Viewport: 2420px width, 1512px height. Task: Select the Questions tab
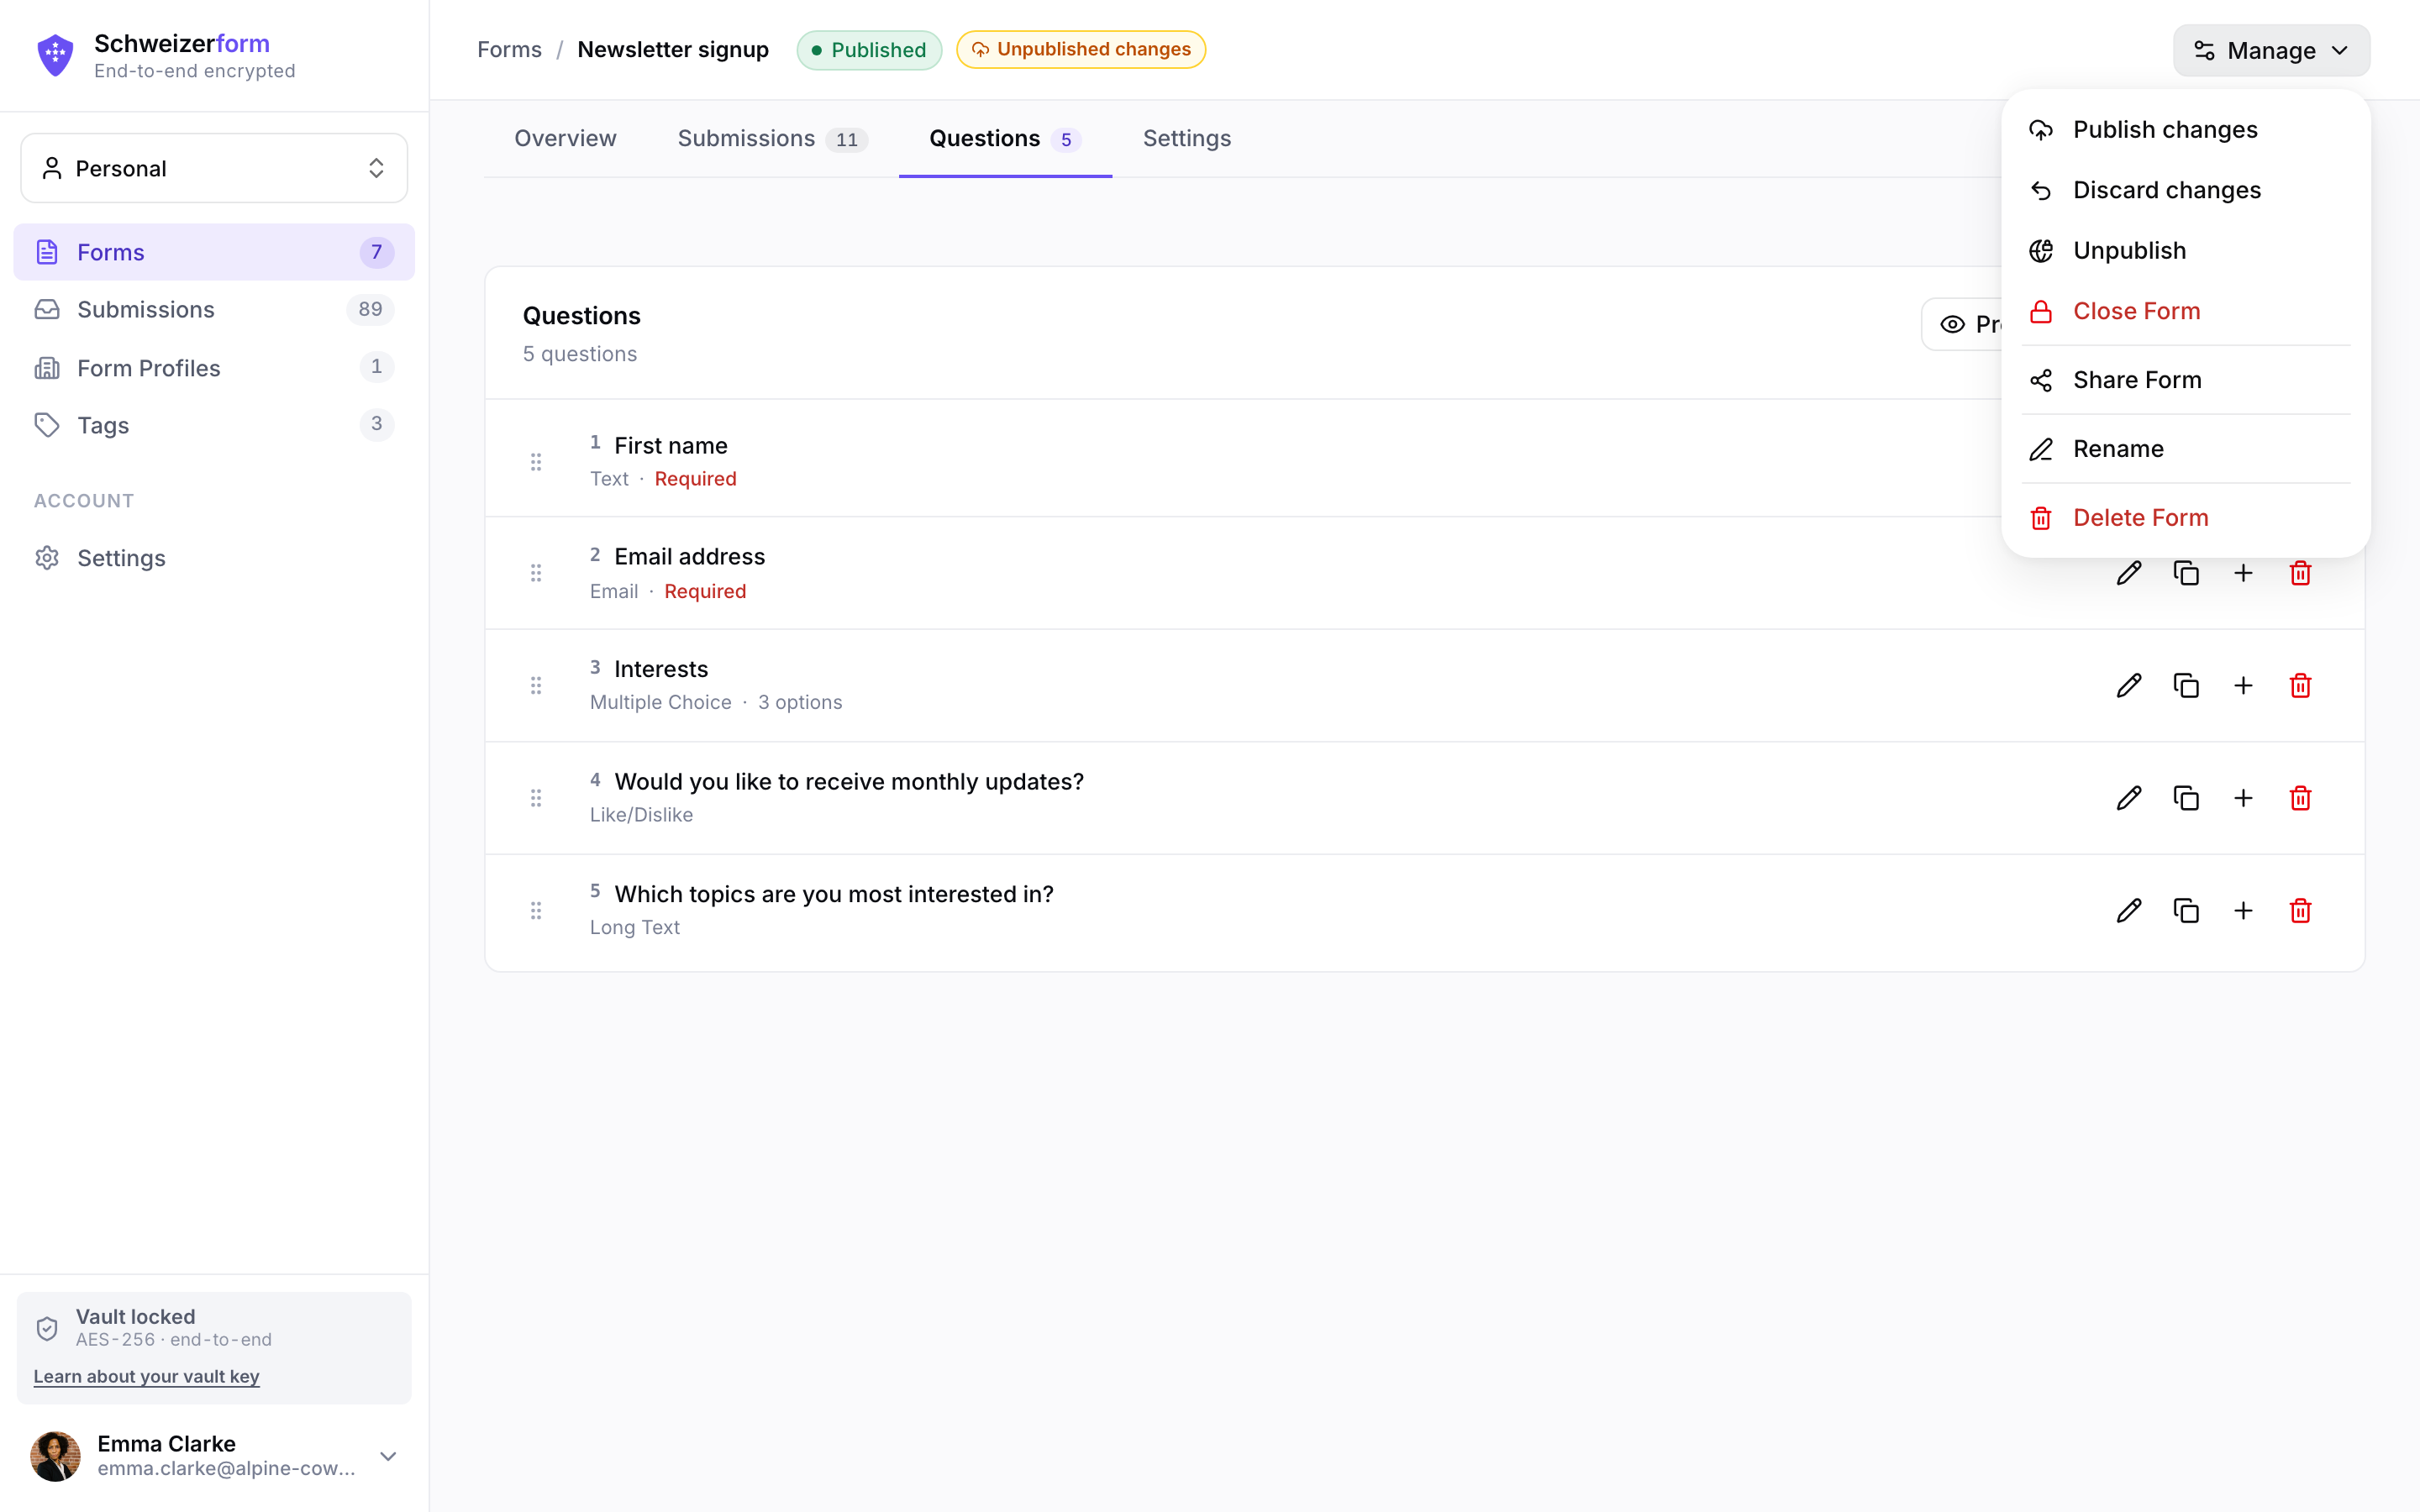click(x=1005, y=138)
